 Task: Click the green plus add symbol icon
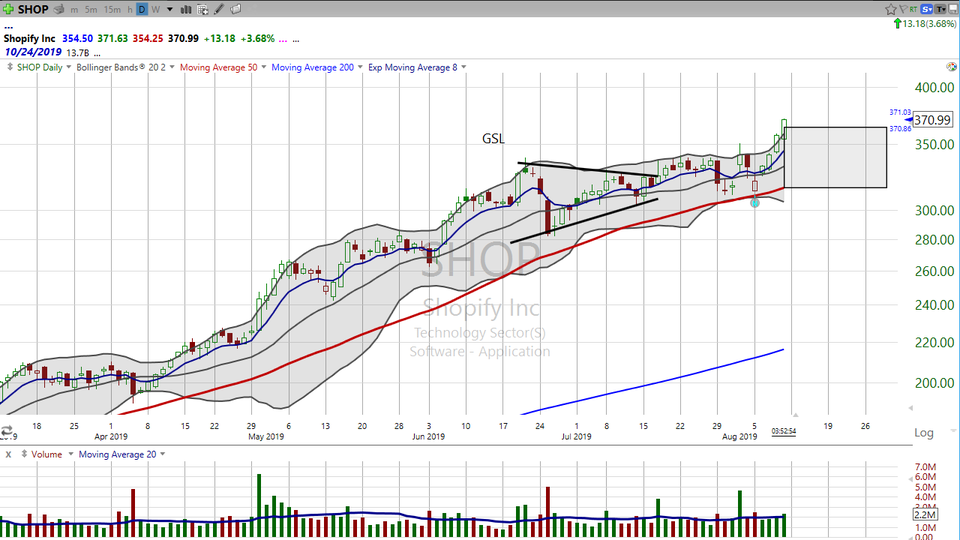point(9,9)
